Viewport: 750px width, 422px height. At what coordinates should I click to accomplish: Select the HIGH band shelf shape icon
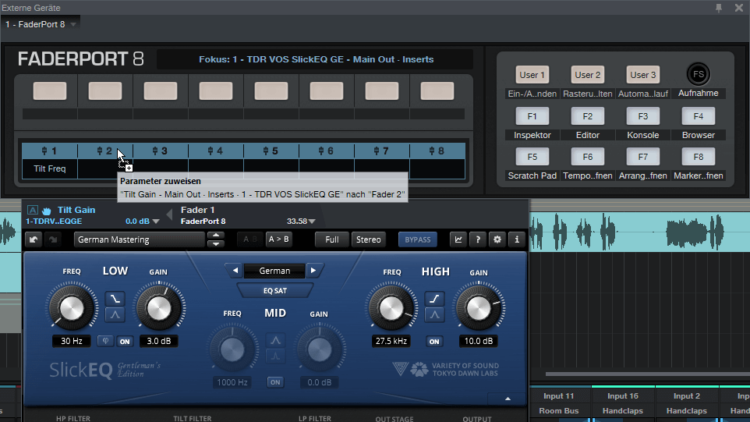434,299
